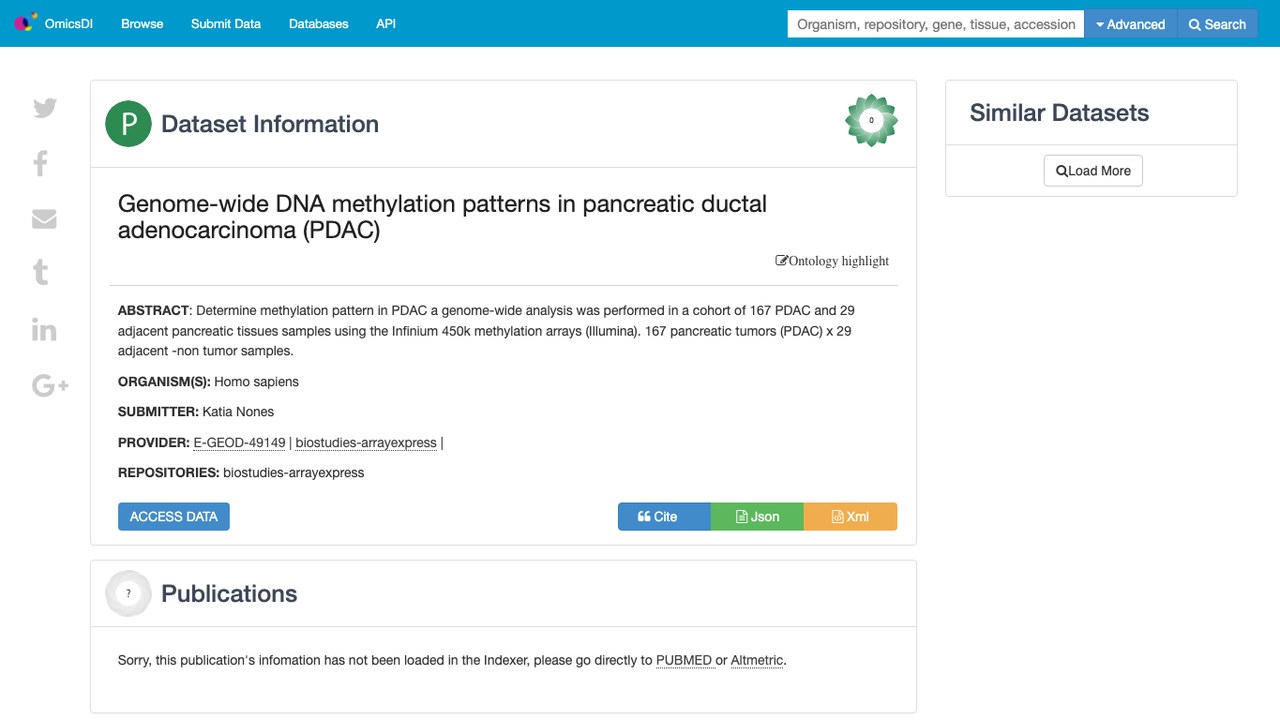Download dataset as Json

(757, 516)
